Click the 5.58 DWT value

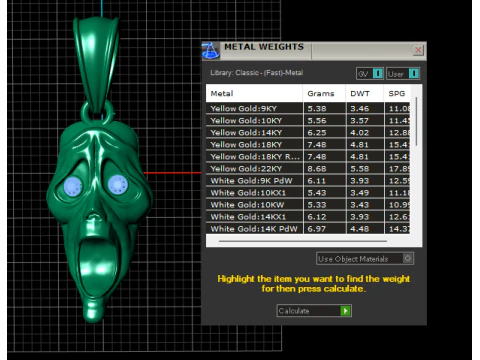[359, 169]
